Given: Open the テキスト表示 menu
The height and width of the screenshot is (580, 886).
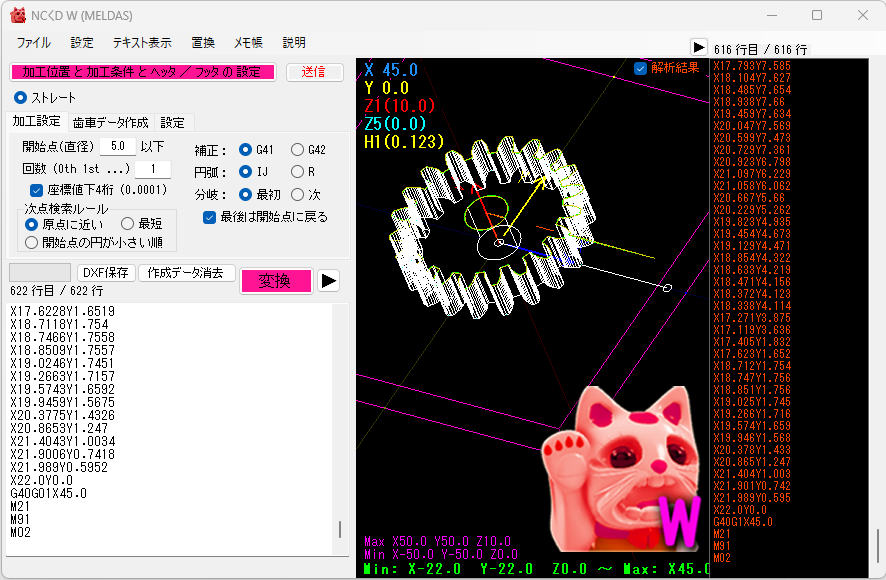Looking at the screenshot, I should [142, 43].
